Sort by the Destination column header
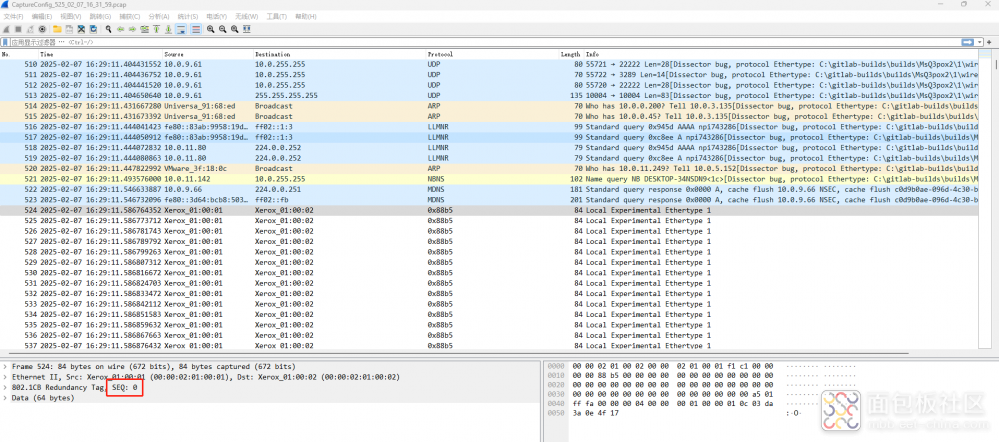This screenshot has height=442, width=999. [340, 55]
